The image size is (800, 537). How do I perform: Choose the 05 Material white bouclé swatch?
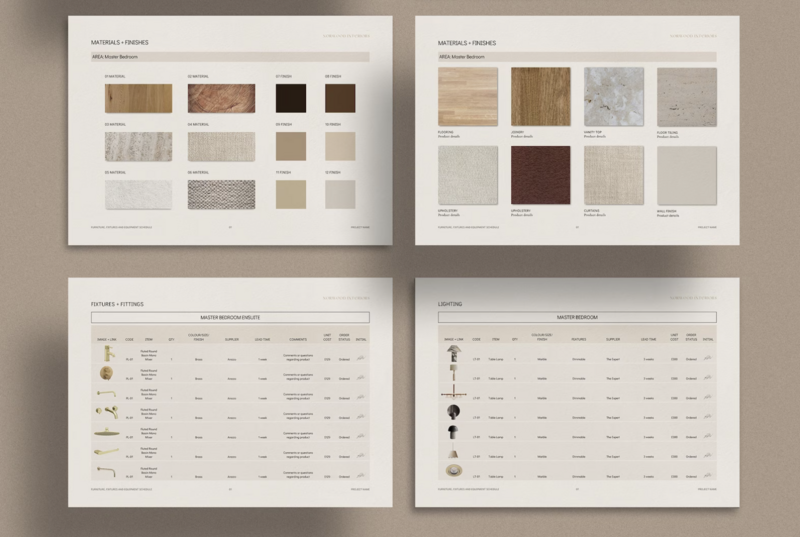138,194
